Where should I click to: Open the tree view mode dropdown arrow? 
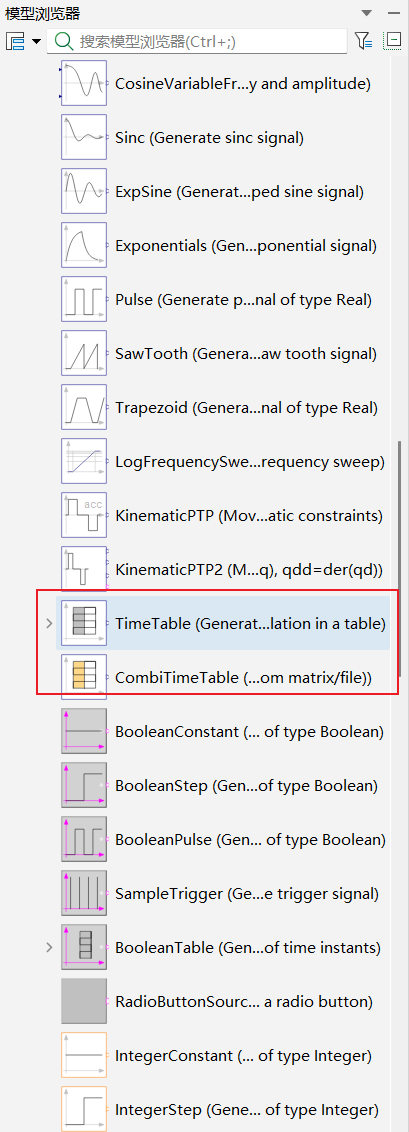coord(37,42)
